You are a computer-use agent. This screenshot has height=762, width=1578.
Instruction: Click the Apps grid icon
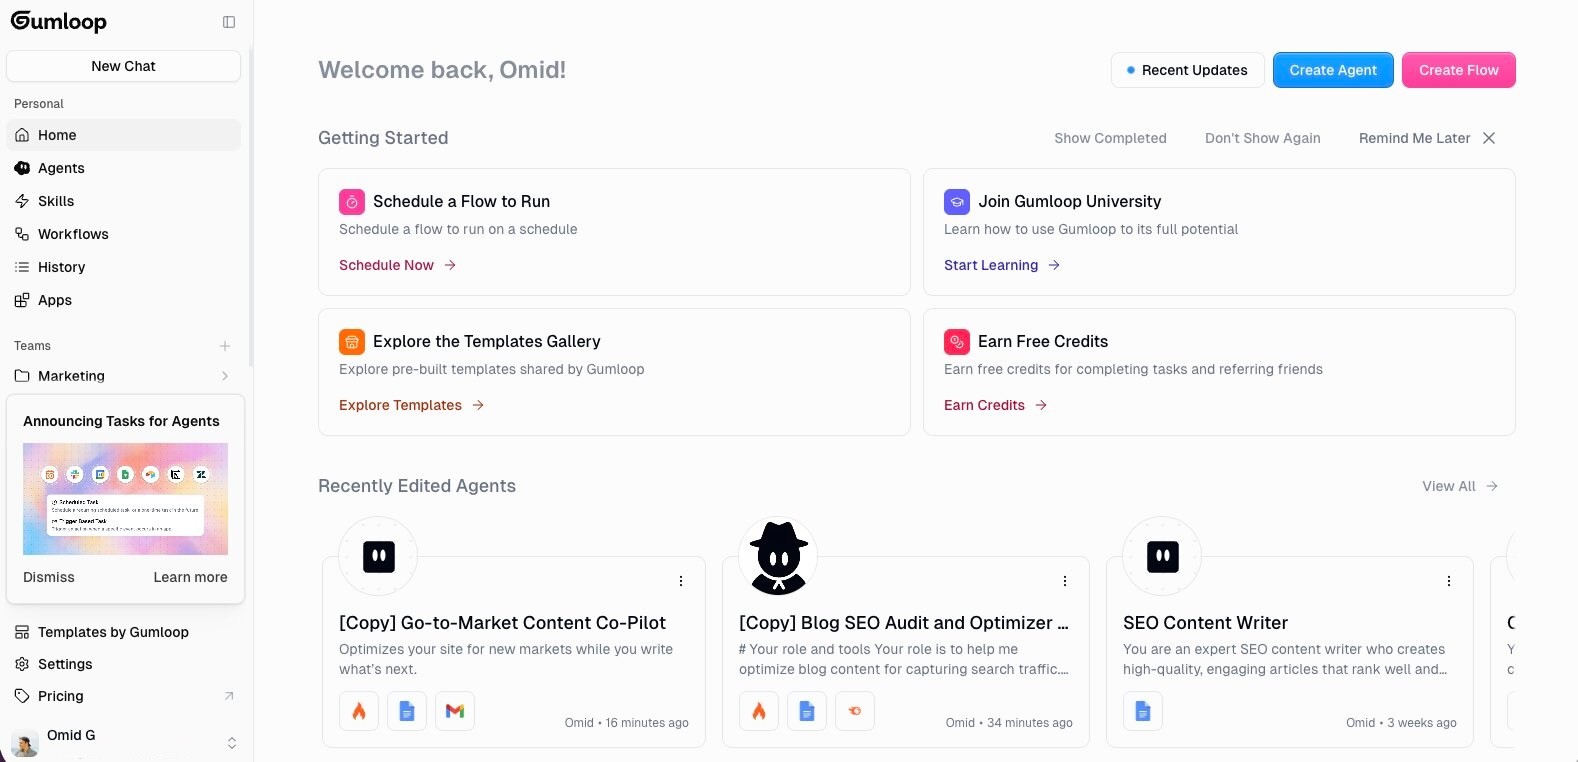[x=22, y=300]
